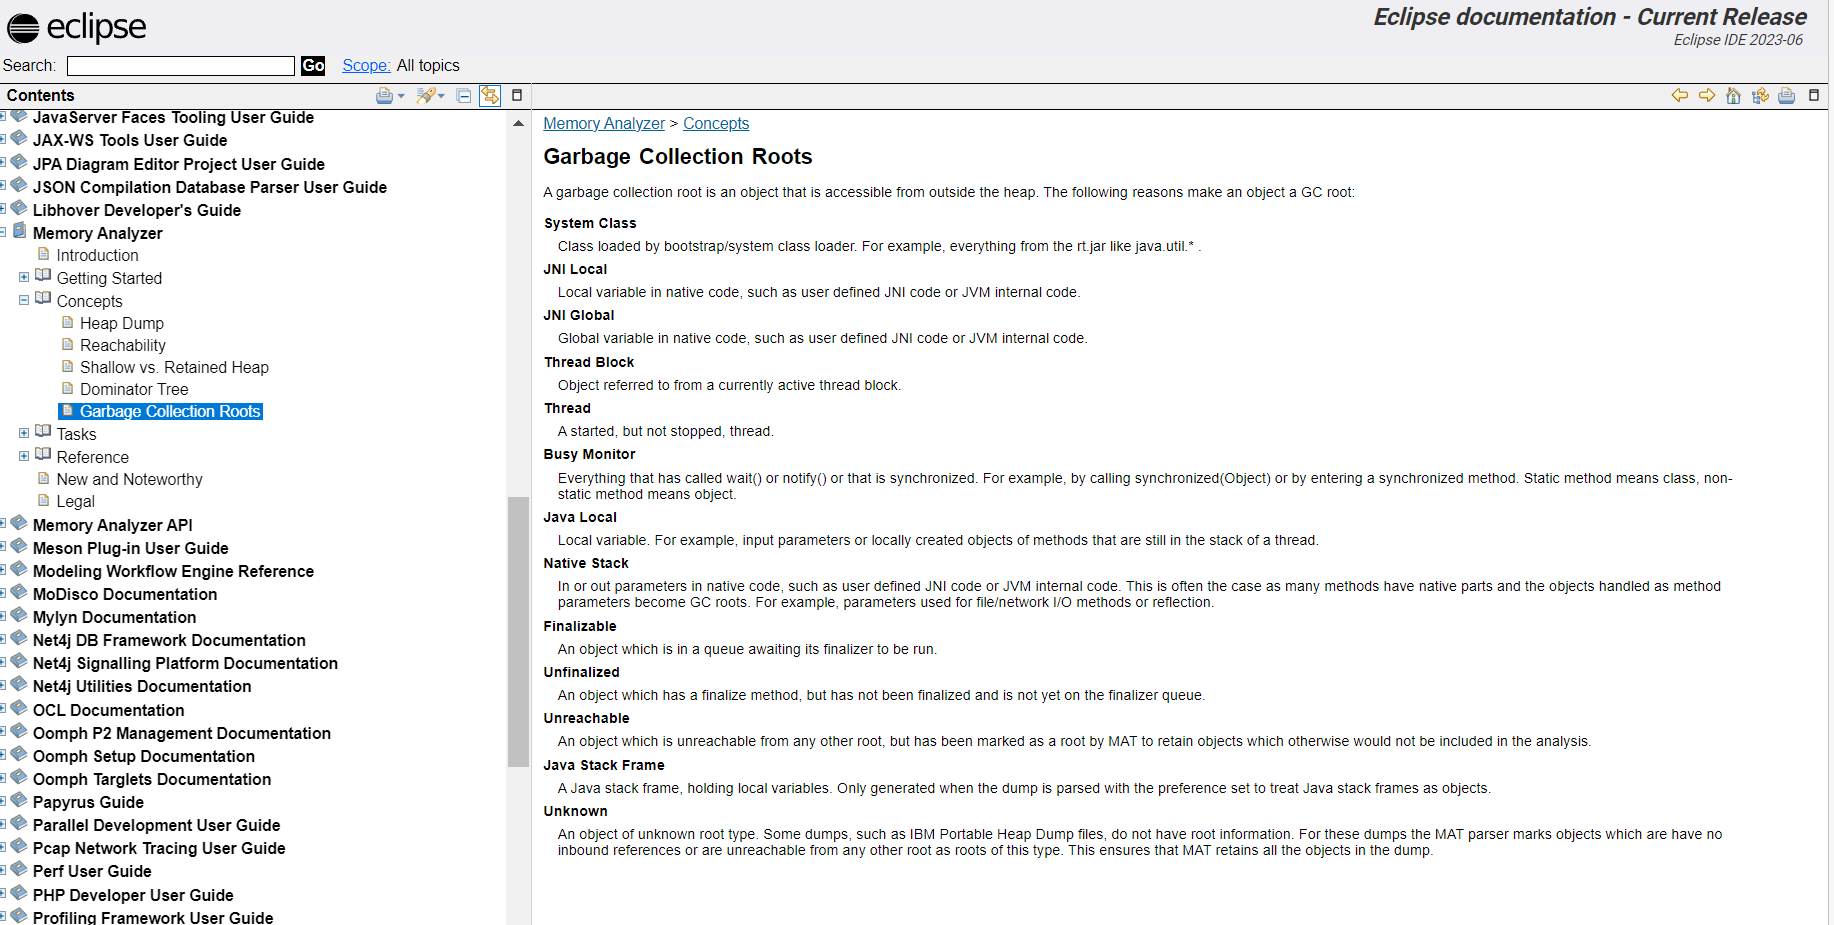Collapse the Concepts tree node

point(24,300)
